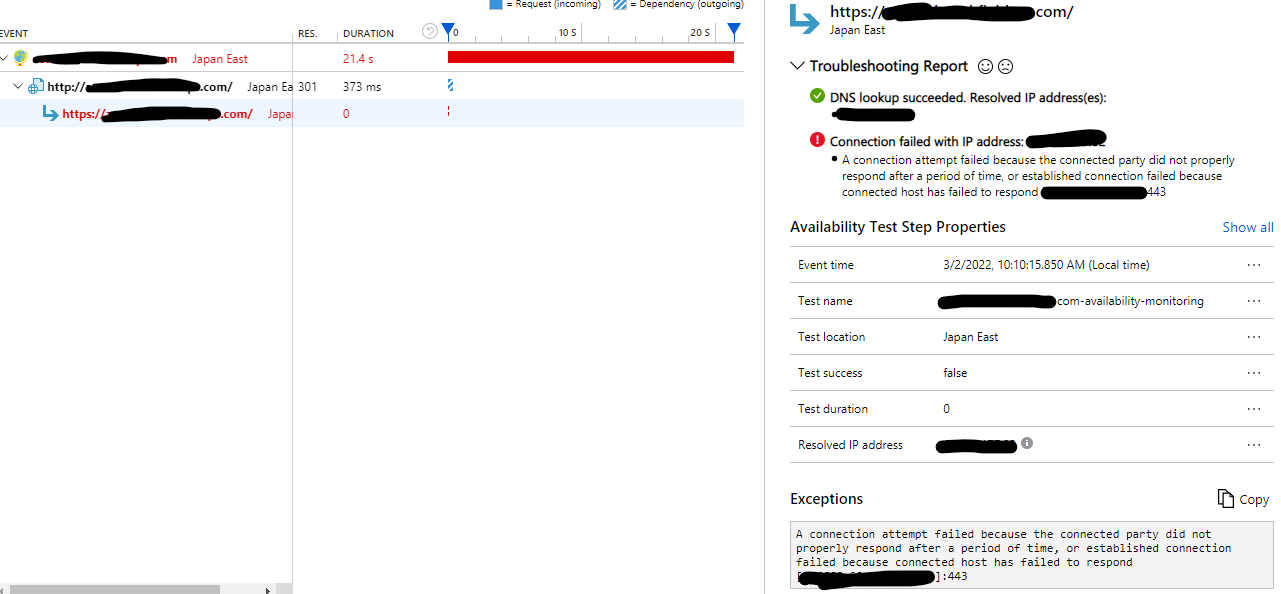Click the 21.4 s duration value
Screen dimensions: 1281x594
(358, 59)
